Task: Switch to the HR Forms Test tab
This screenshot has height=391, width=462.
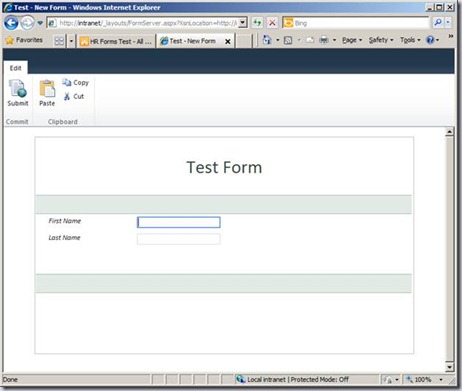Action: point(116,41)
